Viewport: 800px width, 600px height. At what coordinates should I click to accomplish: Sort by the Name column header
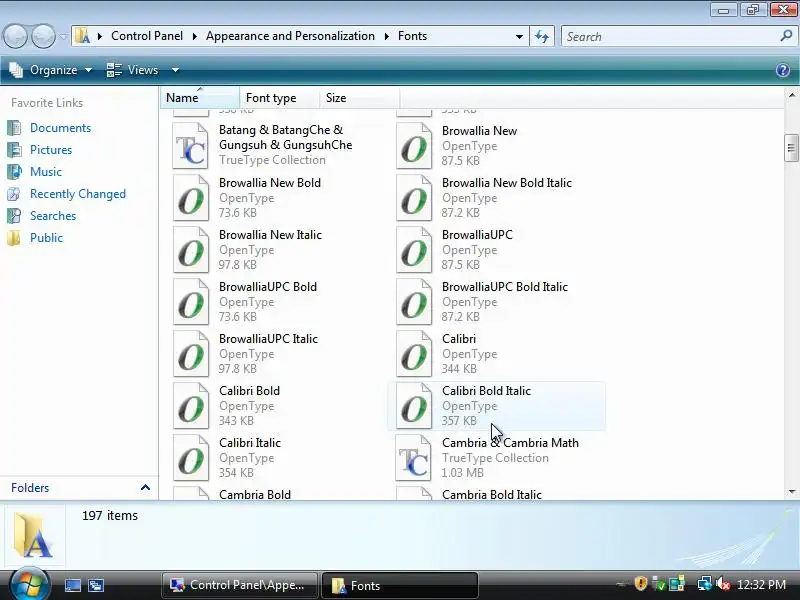coord(200,97)
